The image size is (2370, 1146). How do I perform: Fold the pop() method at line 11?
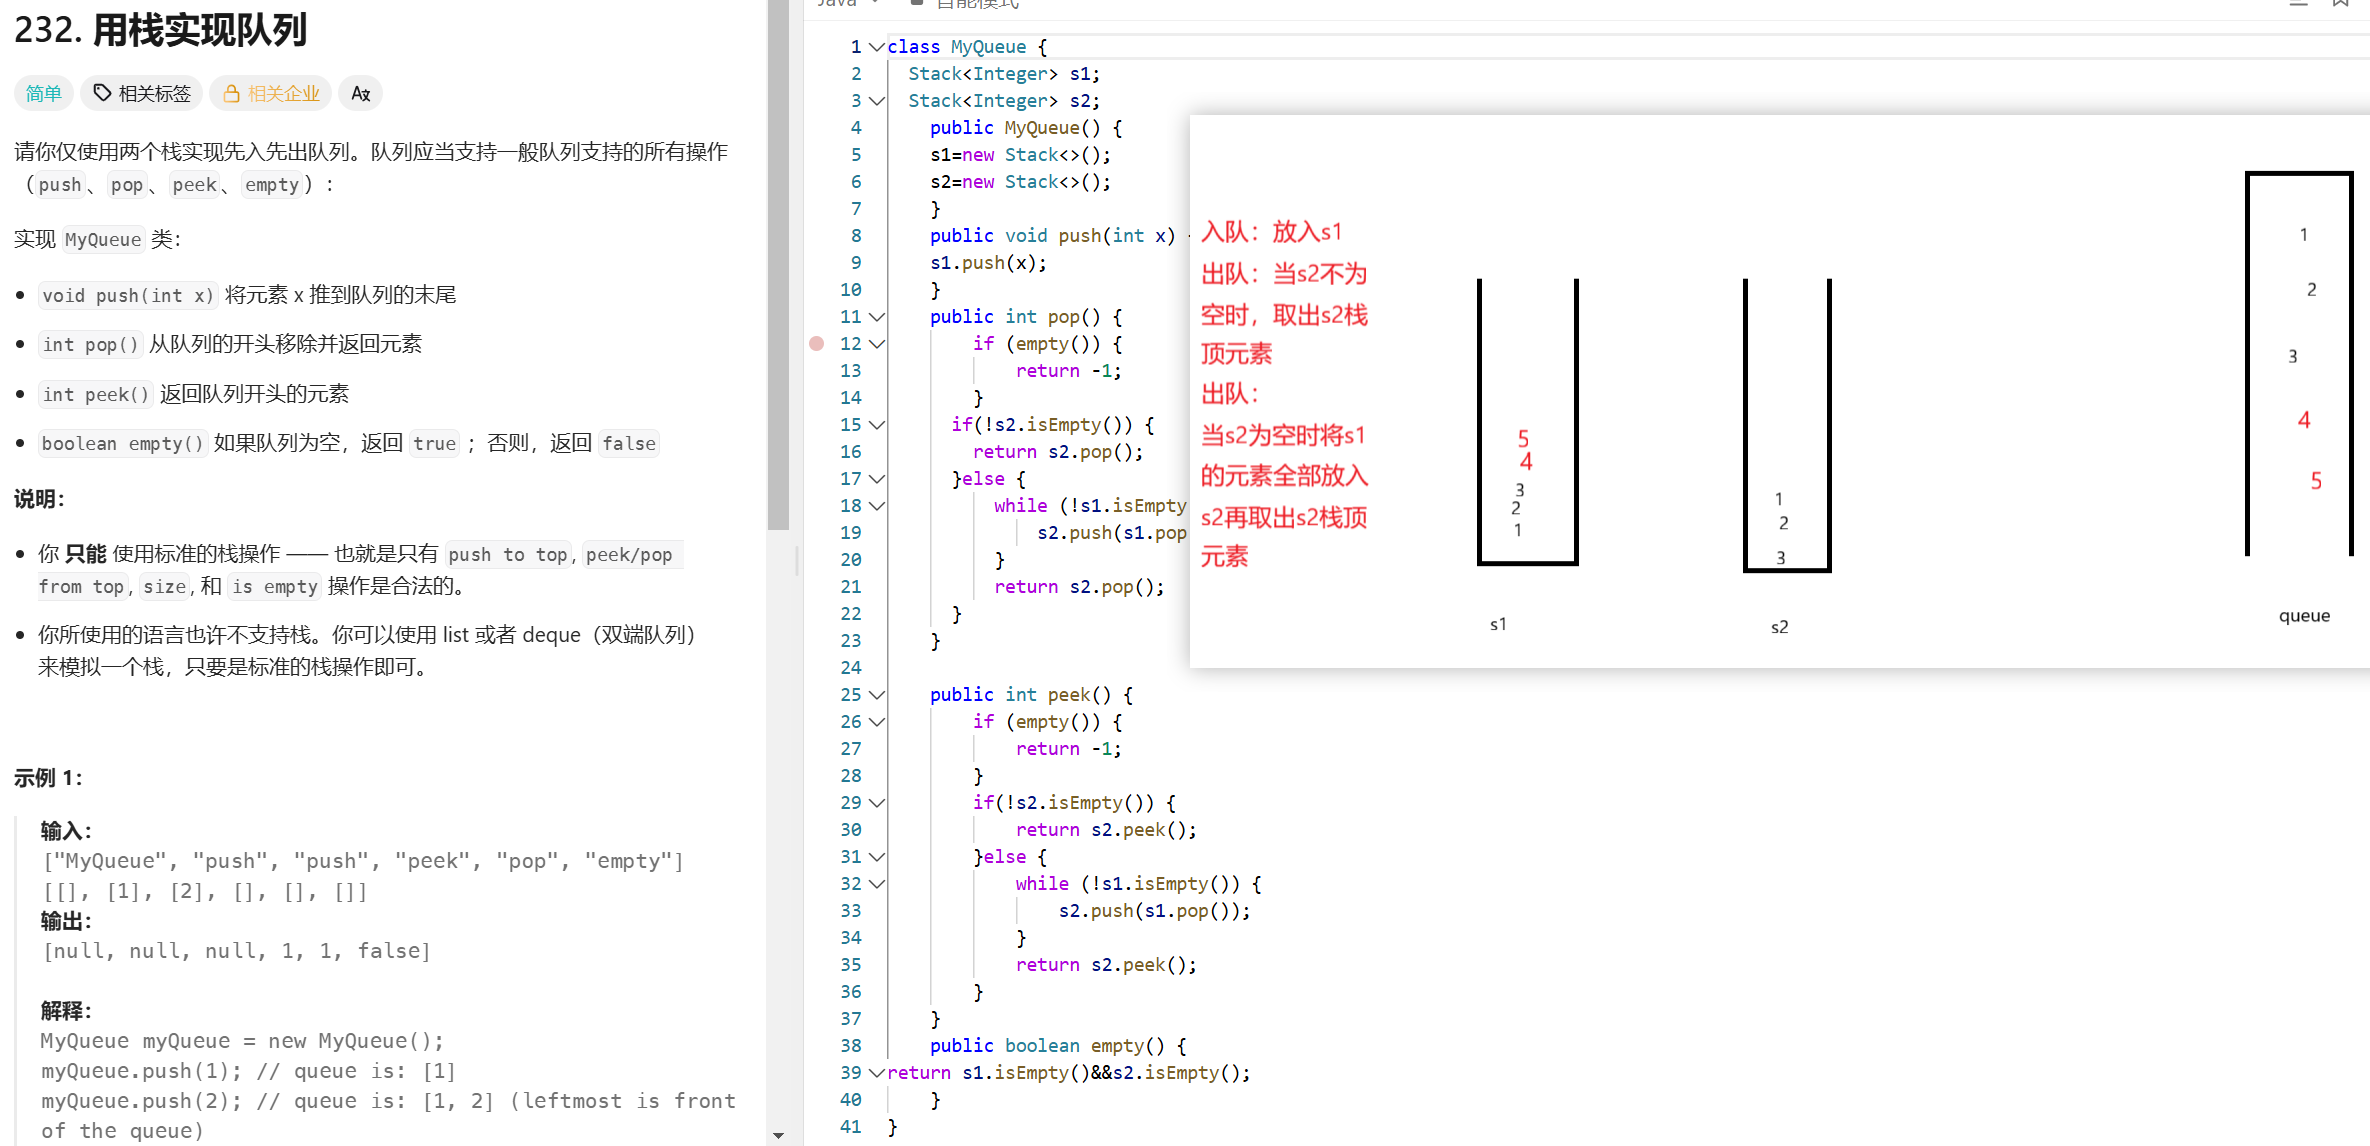(876, 317)
